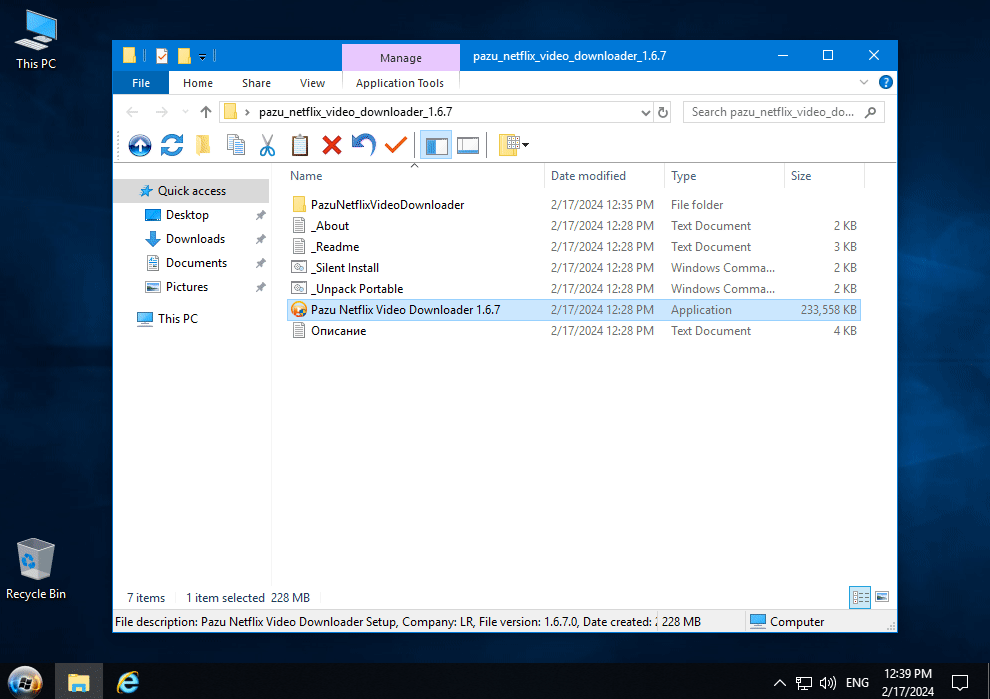990x699 pixels.
Task: Select Quick access in the navigation pane
Action: [192, 191]
